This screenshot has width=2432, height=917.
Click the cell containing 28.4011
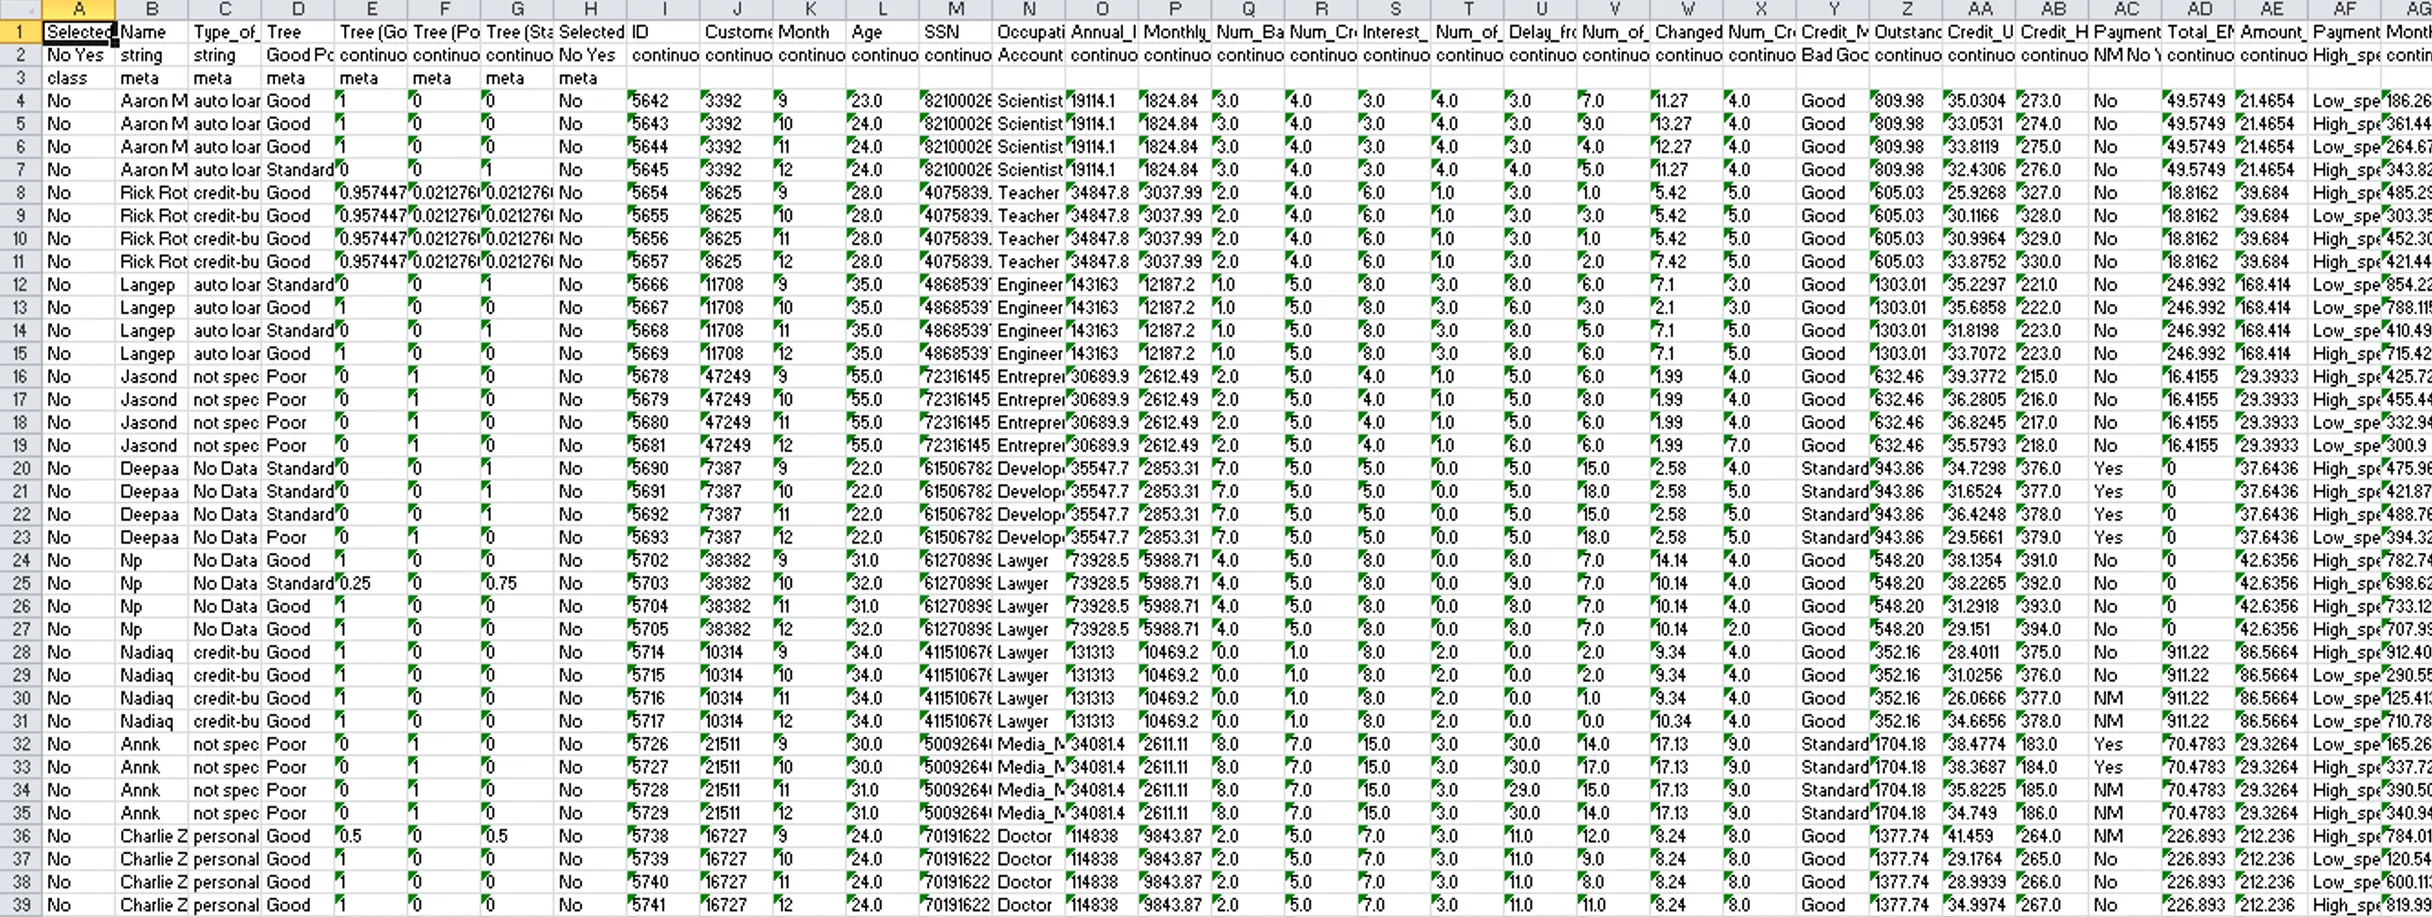pos(1978,652)
